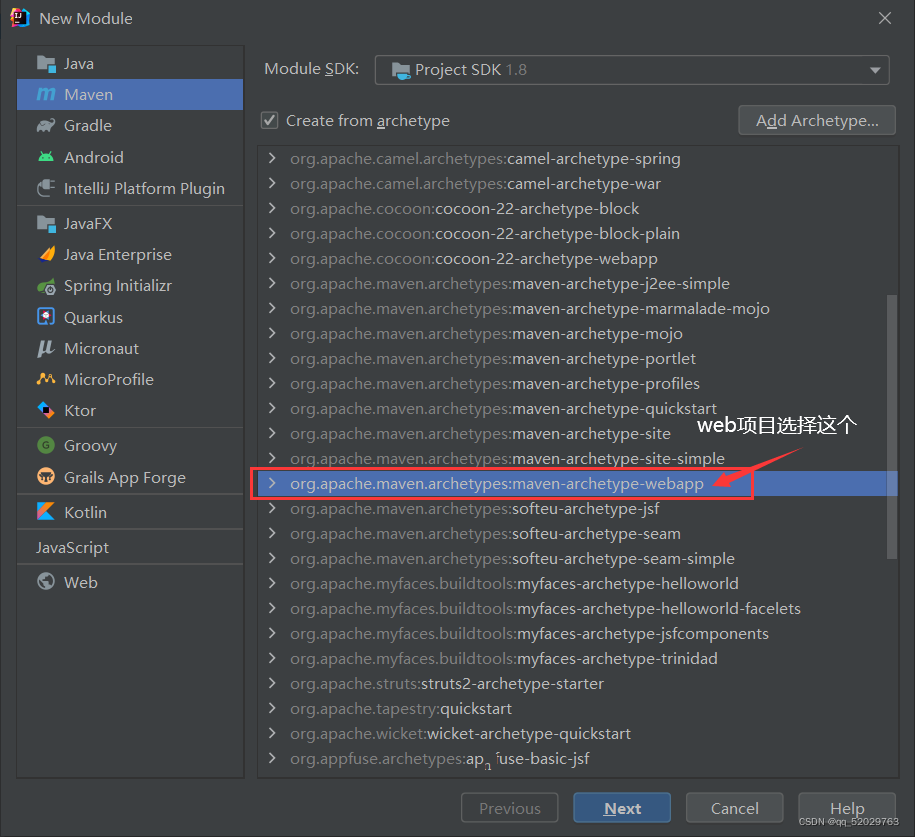Viewport: 915px width, 837px height.
Task: Select myfaces-archetype-jsfcomponents row
Action: coord(578,633)
